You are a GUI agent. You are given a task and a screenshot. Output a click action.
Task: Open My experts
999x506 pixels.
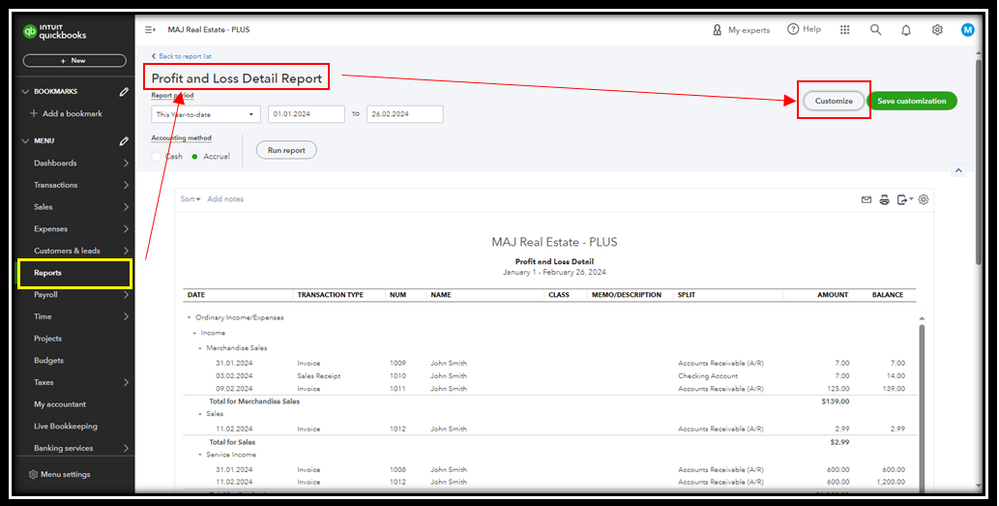pyautogui.click(x=741, y=30)
